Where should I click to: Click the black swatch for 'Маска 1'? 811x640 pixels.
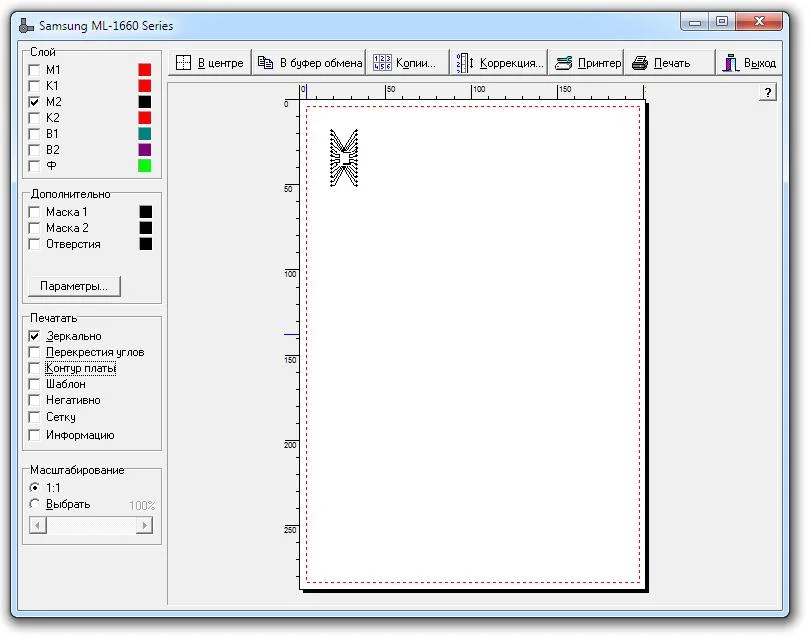(146, 212)
